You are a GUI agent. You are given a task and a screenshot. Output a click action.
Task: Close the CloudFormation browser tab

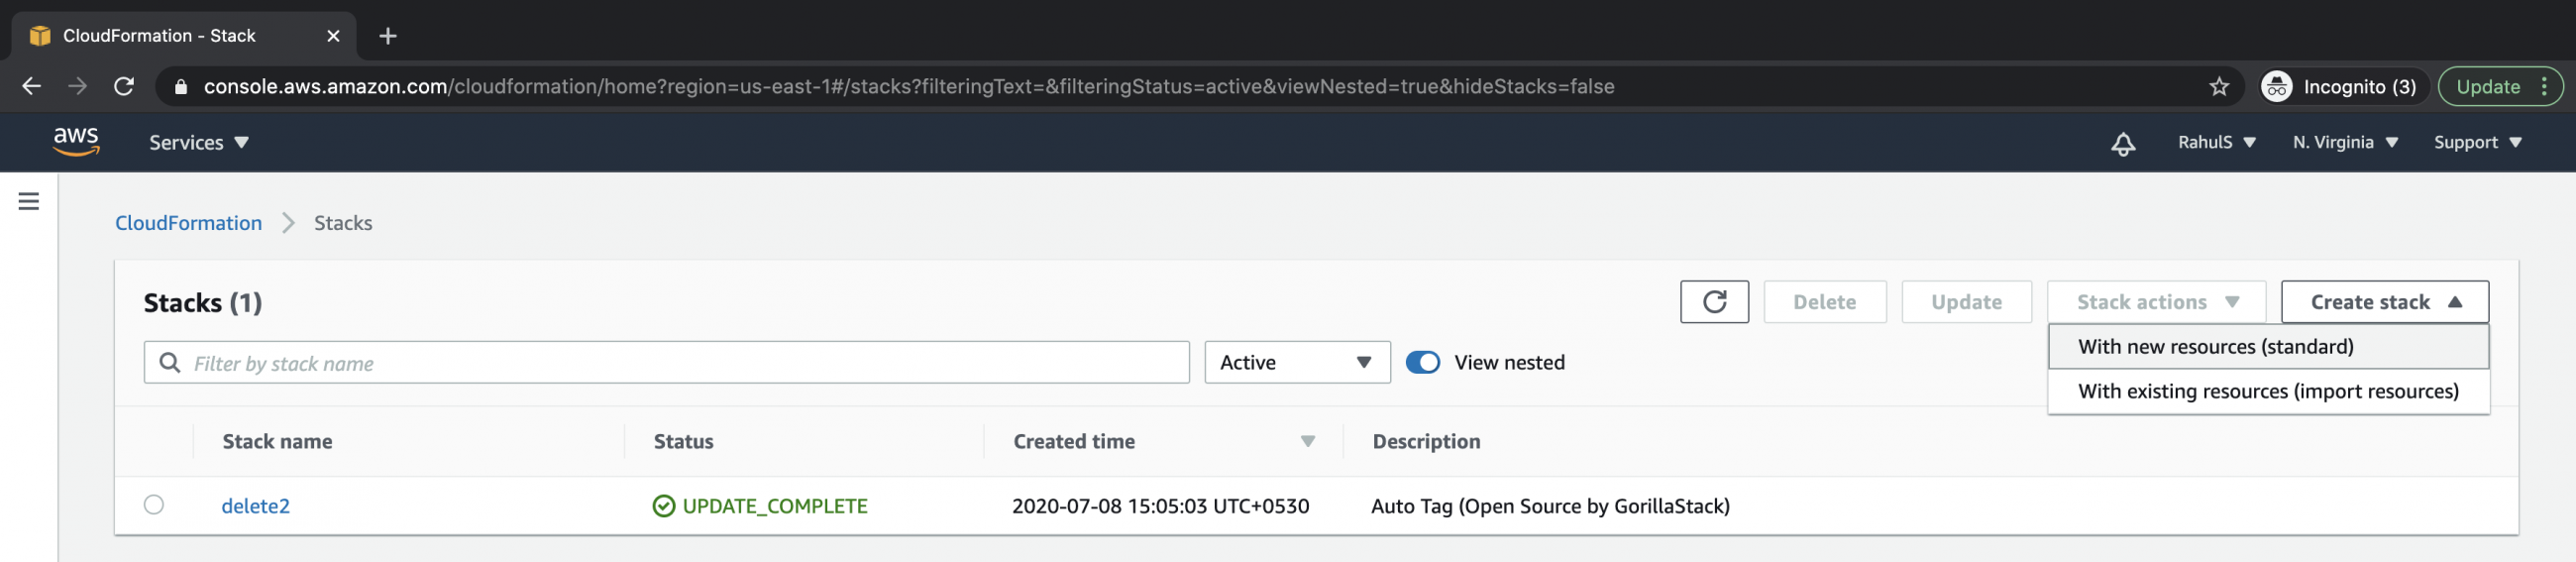coord(333,36)
